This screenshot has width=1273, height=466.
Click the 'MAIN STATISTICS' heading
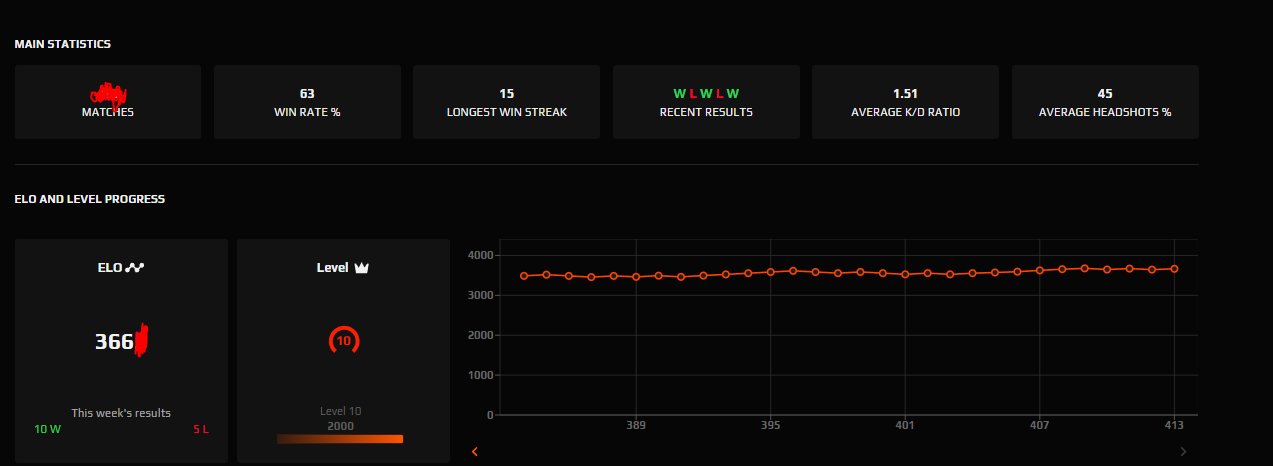63,44
